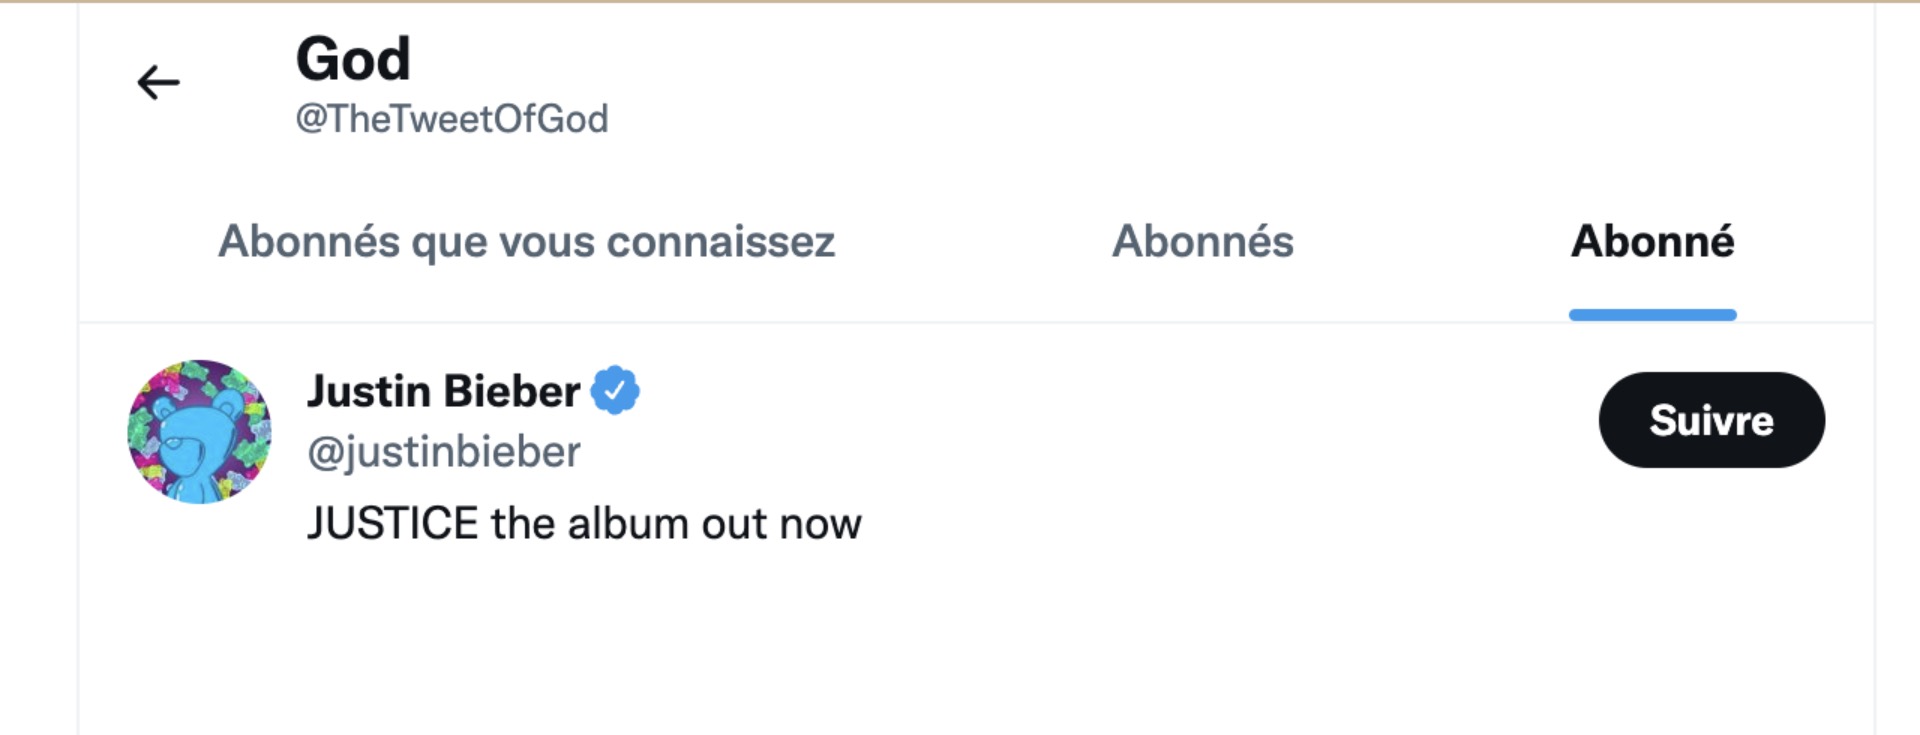This screenshot has height=735, width=1920.
Task: Switch to the Abonnés que vous connaissez tab
Action: point(527,241)
